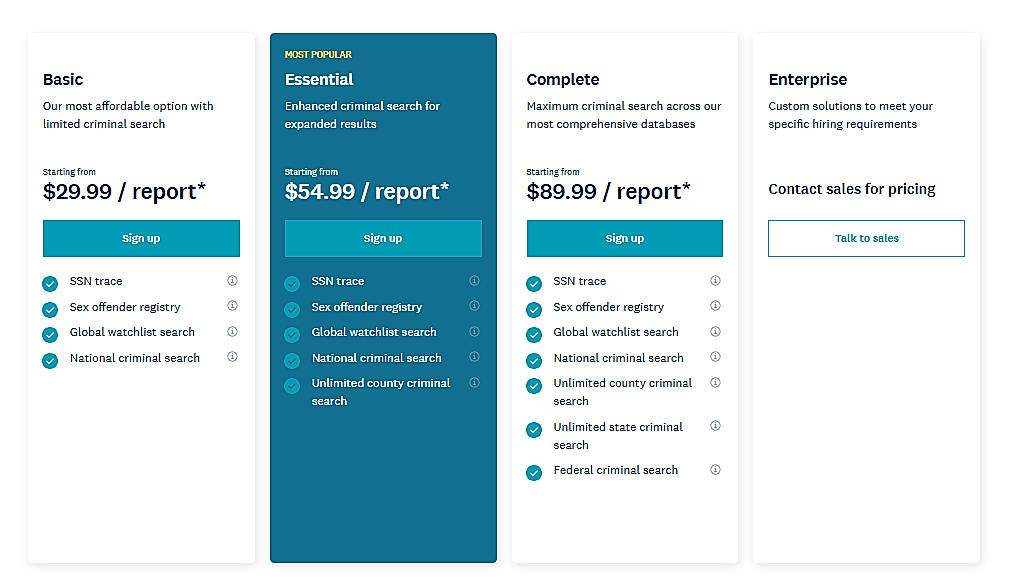Click checkmark beside Essential Unlimited county criminal search
Image resolution: width=1011 pixels, height=588 pixels.
click(x=292, y=386)
